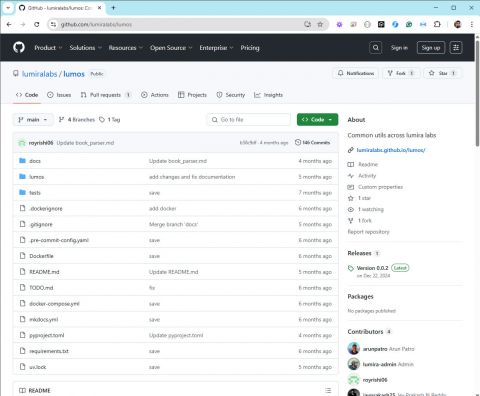Click the site info icon in address bar
Viewport: 480px width, 396px height.
(53, 24)
